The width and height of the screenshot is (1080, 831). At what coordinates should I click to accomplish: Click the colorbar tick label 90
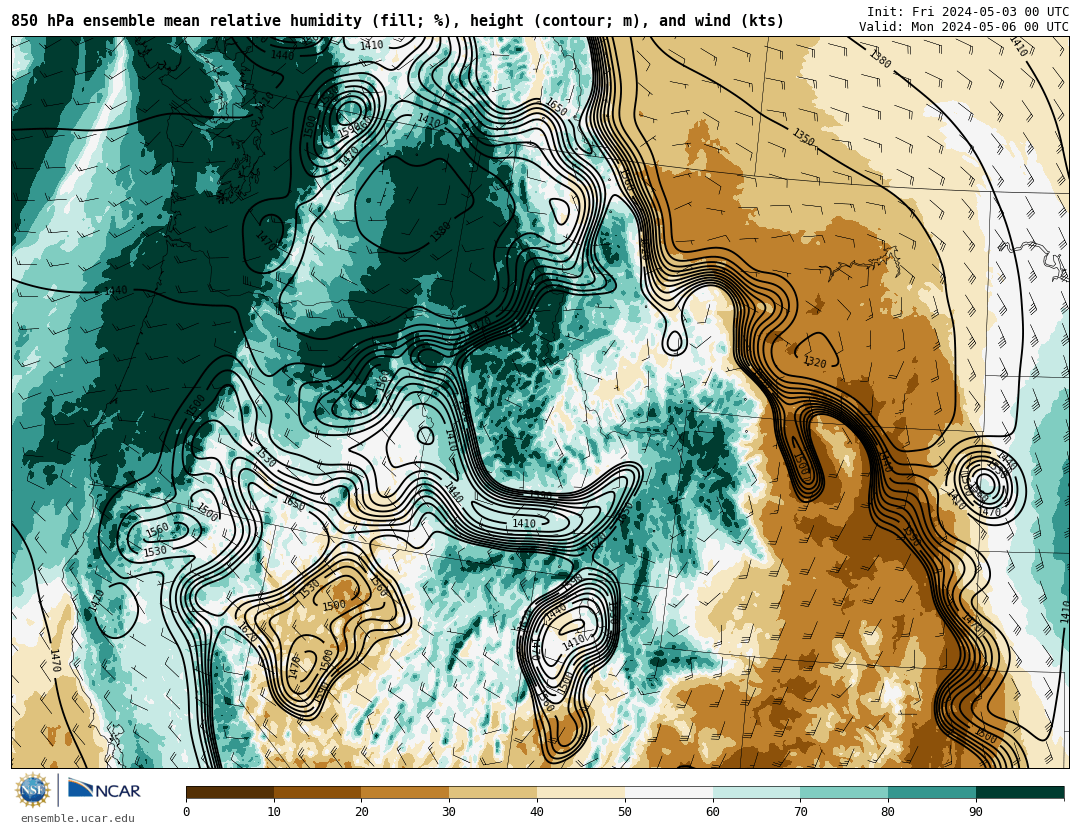(976, 812)
